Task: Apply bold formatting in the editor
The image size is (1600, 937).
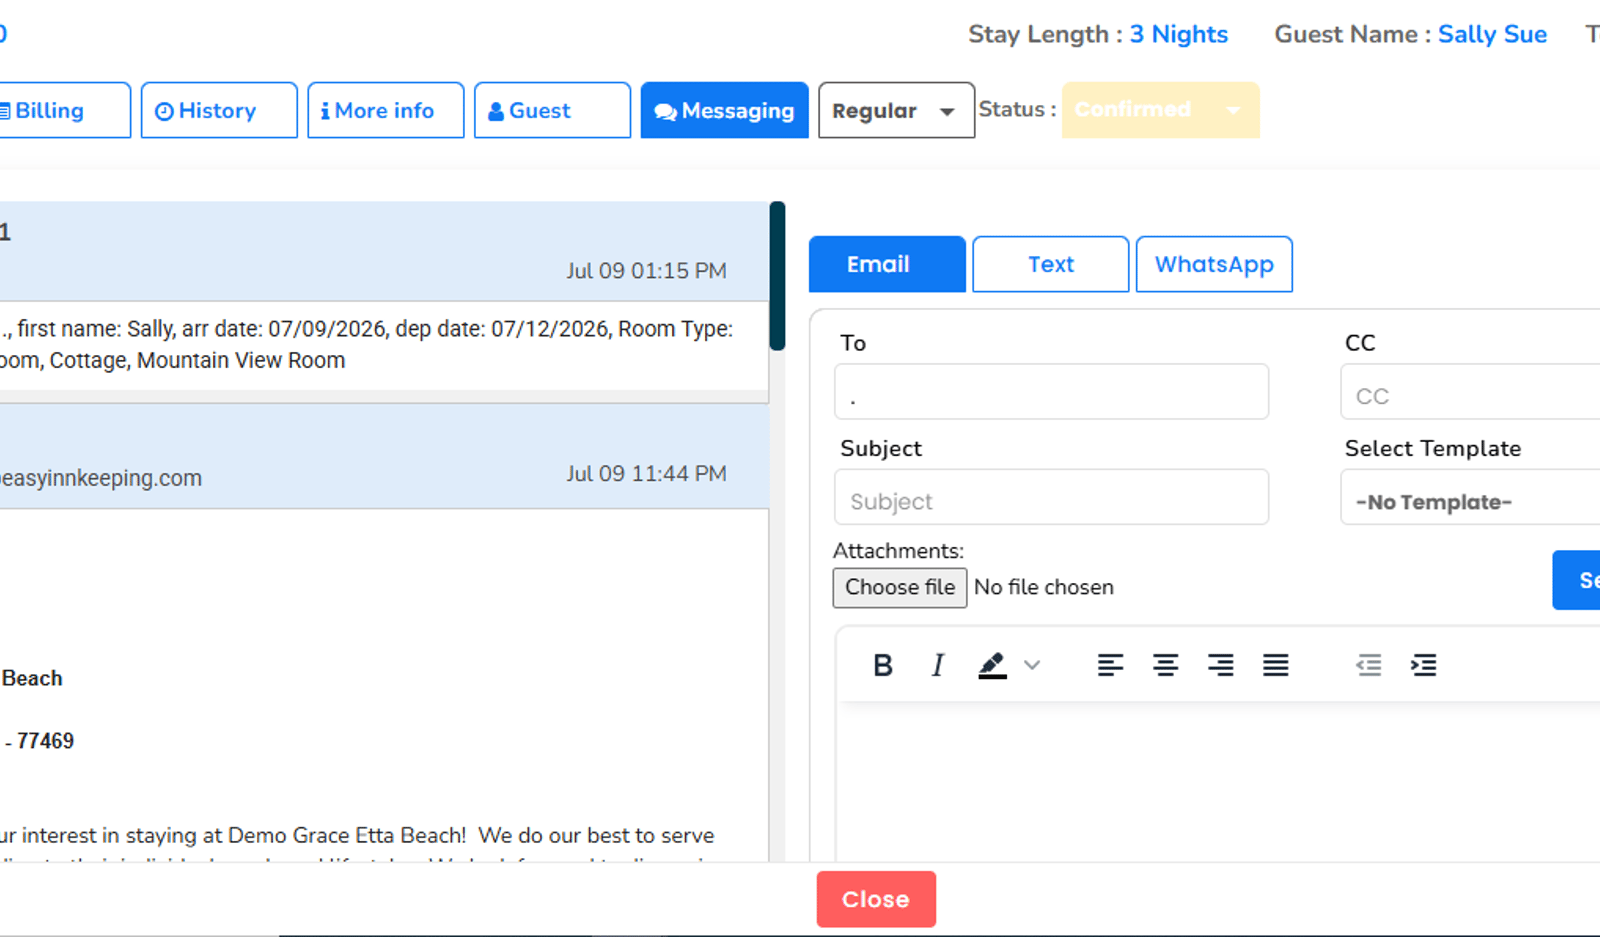Action: pos(882,665)
